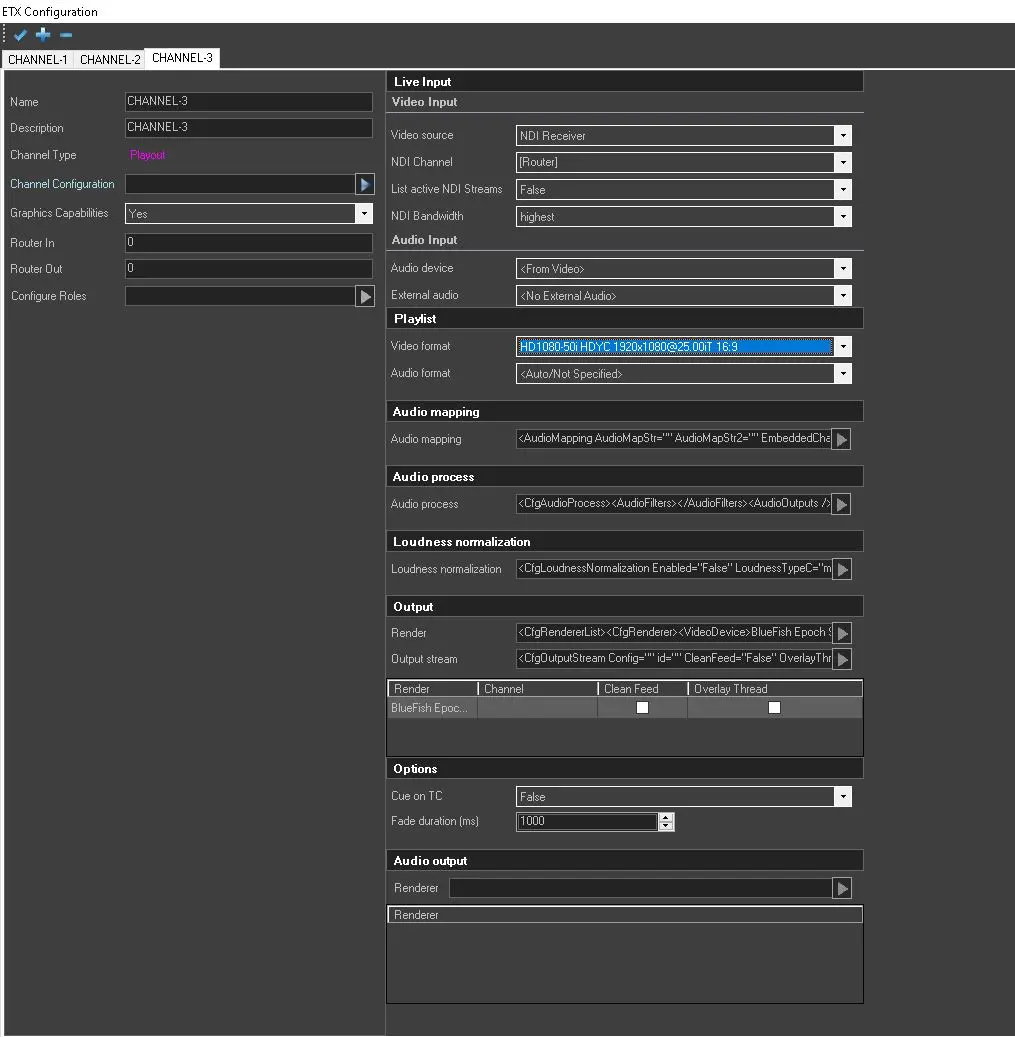The width and height of the screenshot is (1015, 1037).
Task: Toggle the Clean Feed checkbox
Action: [x=642, y=708]
